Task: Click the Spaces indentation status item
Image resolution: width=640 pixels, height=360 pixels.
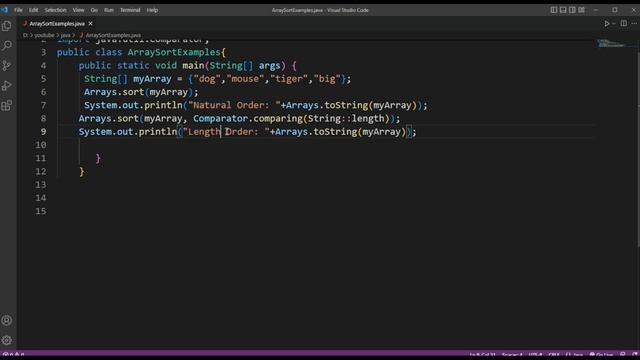Action: 512,355
